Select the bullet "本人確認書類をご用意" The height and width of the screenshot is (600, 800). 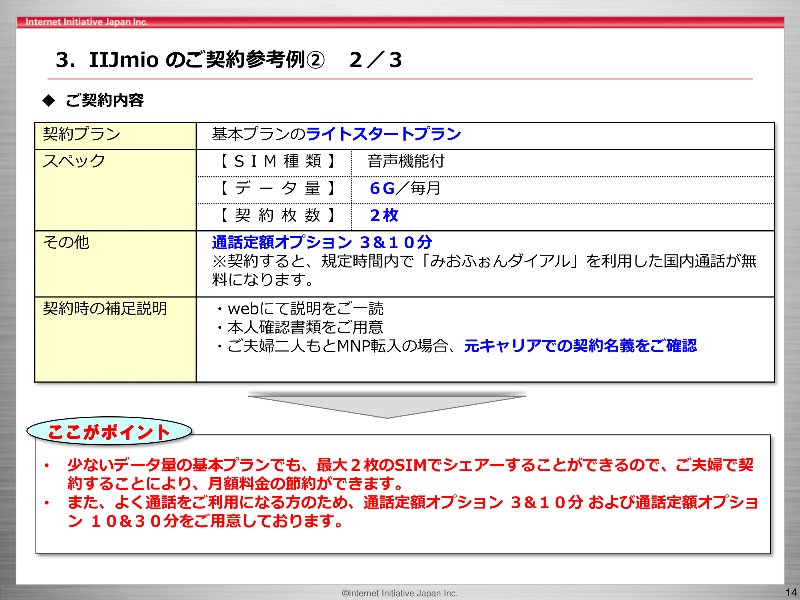coord(301,327)
